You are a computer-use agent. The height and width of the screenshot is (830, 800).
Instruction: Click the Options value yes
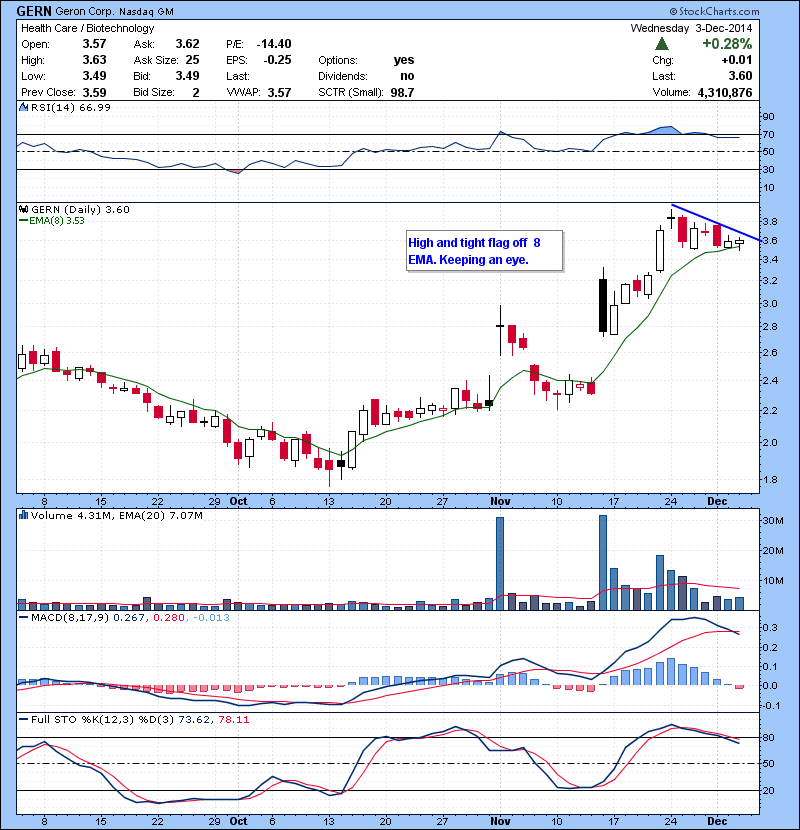[404, 60]
